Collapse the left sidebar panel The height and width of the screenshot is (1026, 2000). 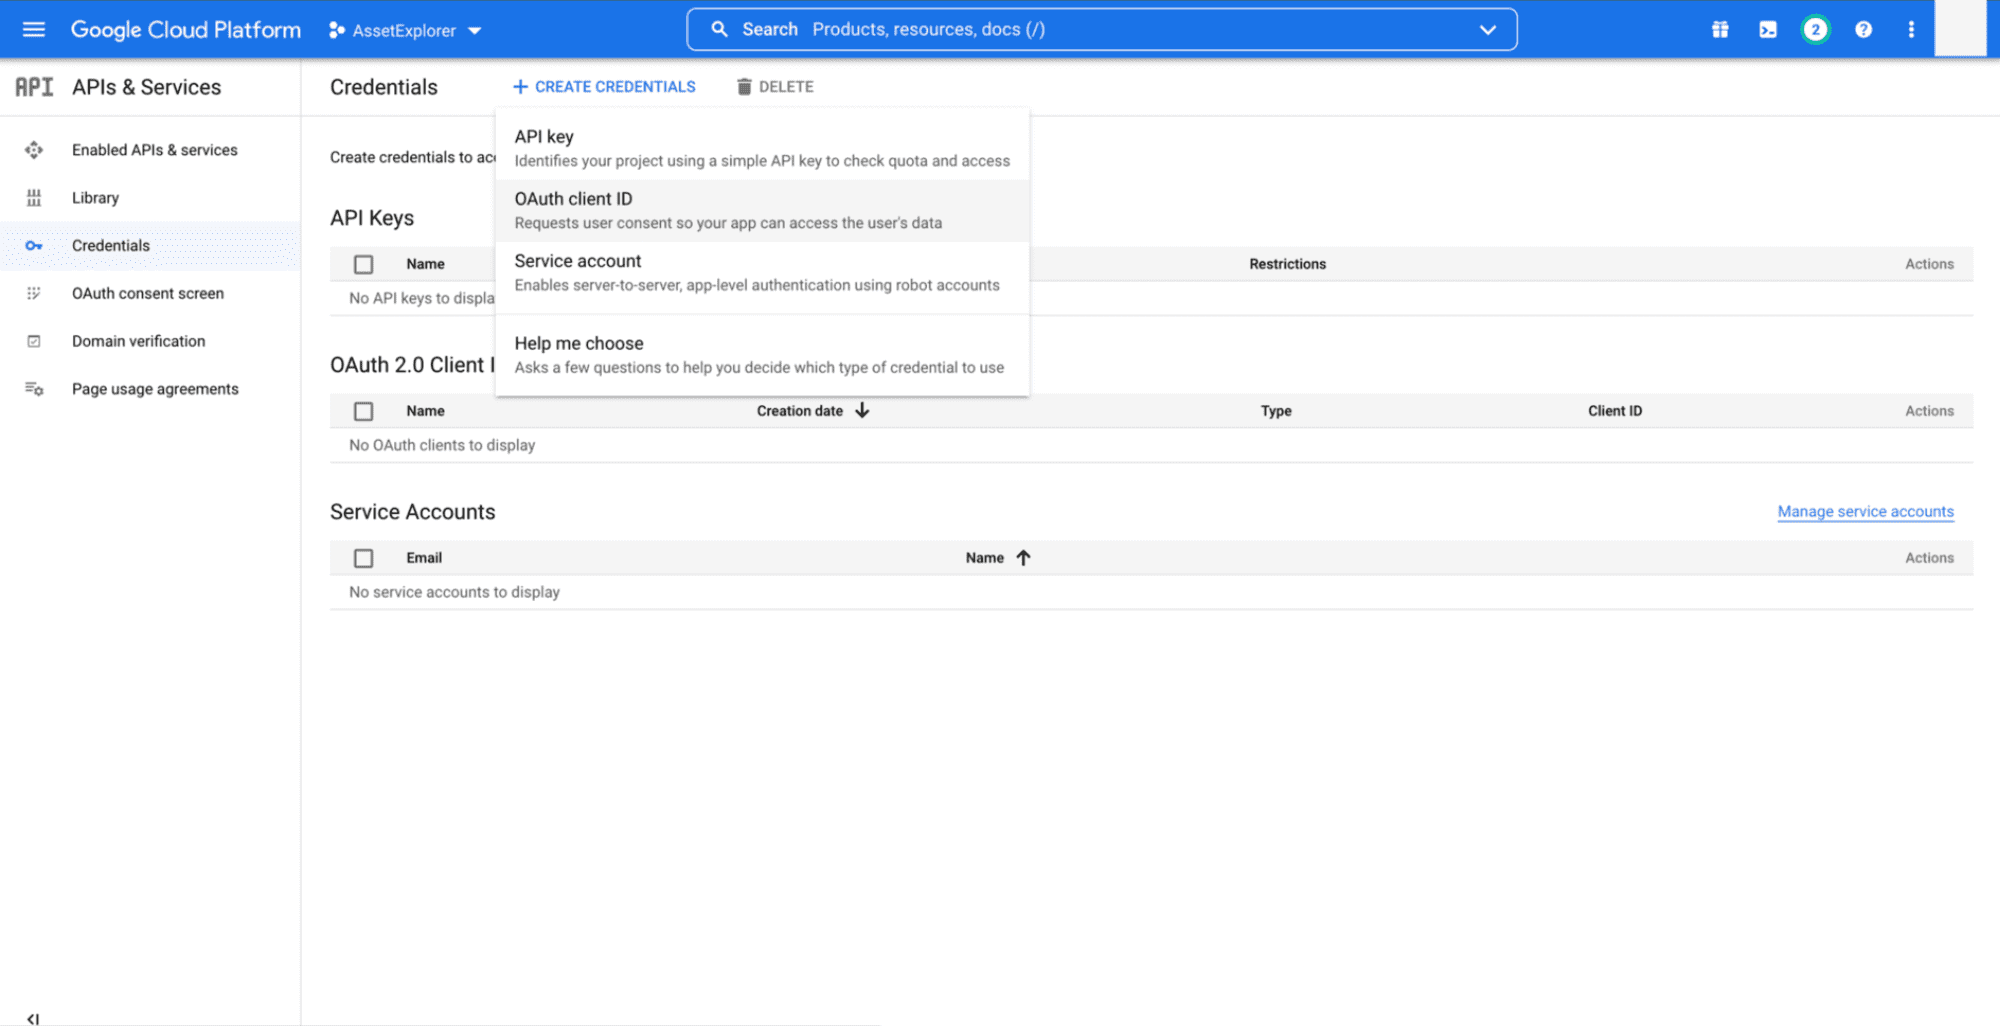tap(33, 1018)
